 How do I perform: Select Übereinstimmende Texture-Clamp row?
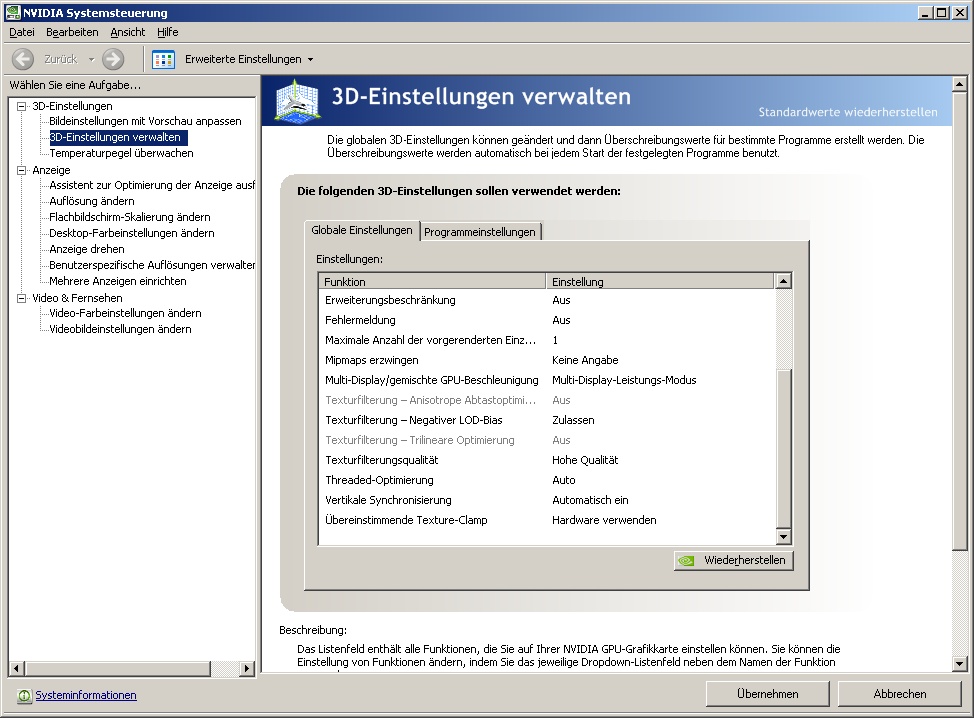pyautogui.click(x=548, y=520)
